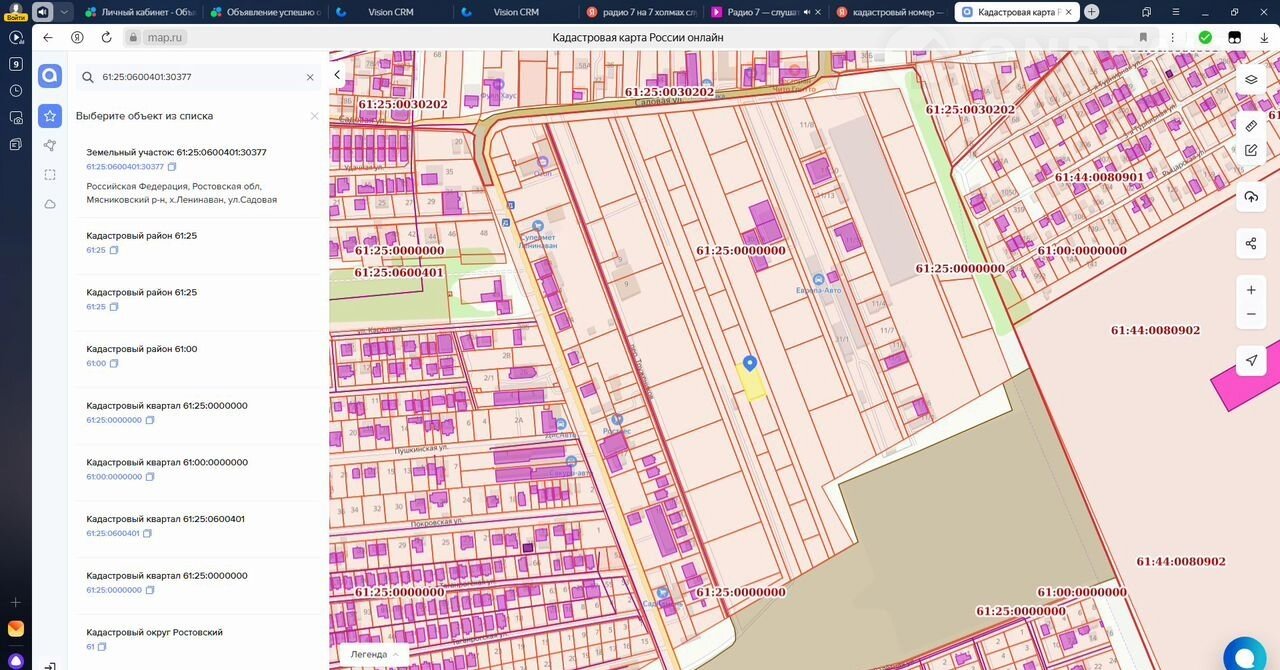This screenshot has width=1280, height=670.
Task: Collapse the left search results panel
Action: (337, 75)
